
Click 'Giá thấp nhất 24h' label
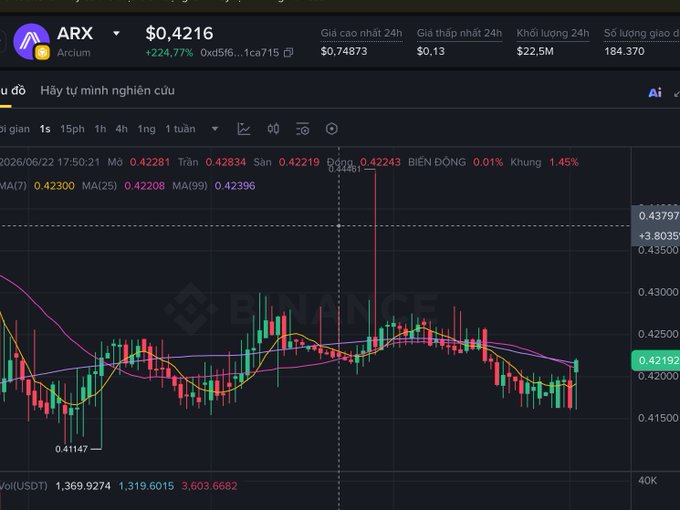(x=459, y=33)
